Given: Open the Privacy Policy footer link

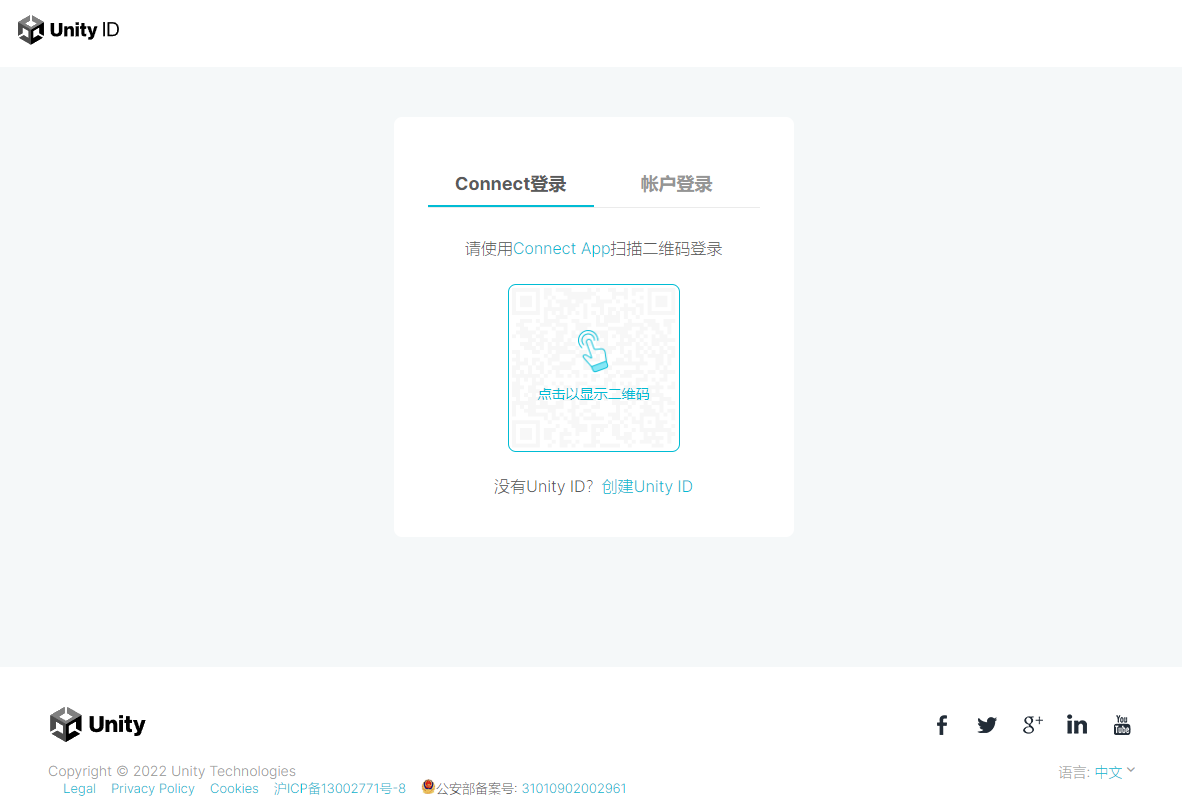Looking at the screenshot, I should coord(152,789).
